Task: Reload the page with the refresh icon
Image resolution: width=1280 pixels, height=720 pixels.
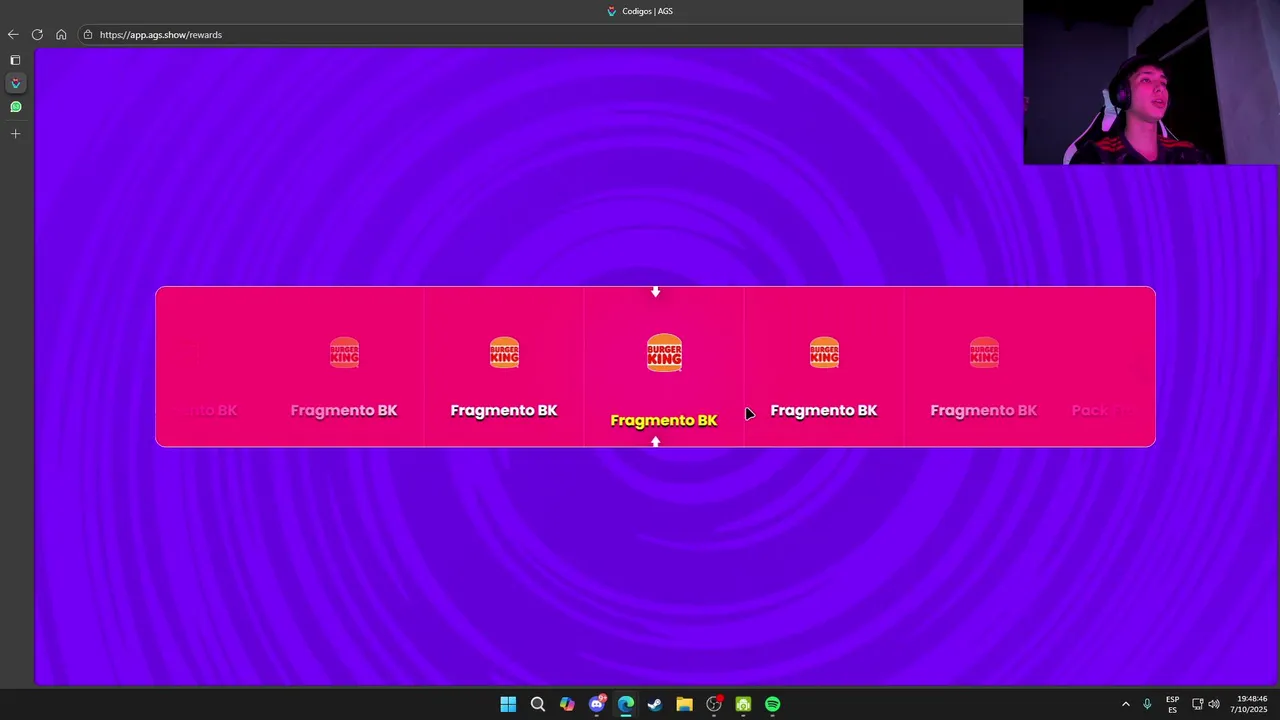Action: point(37,34)
